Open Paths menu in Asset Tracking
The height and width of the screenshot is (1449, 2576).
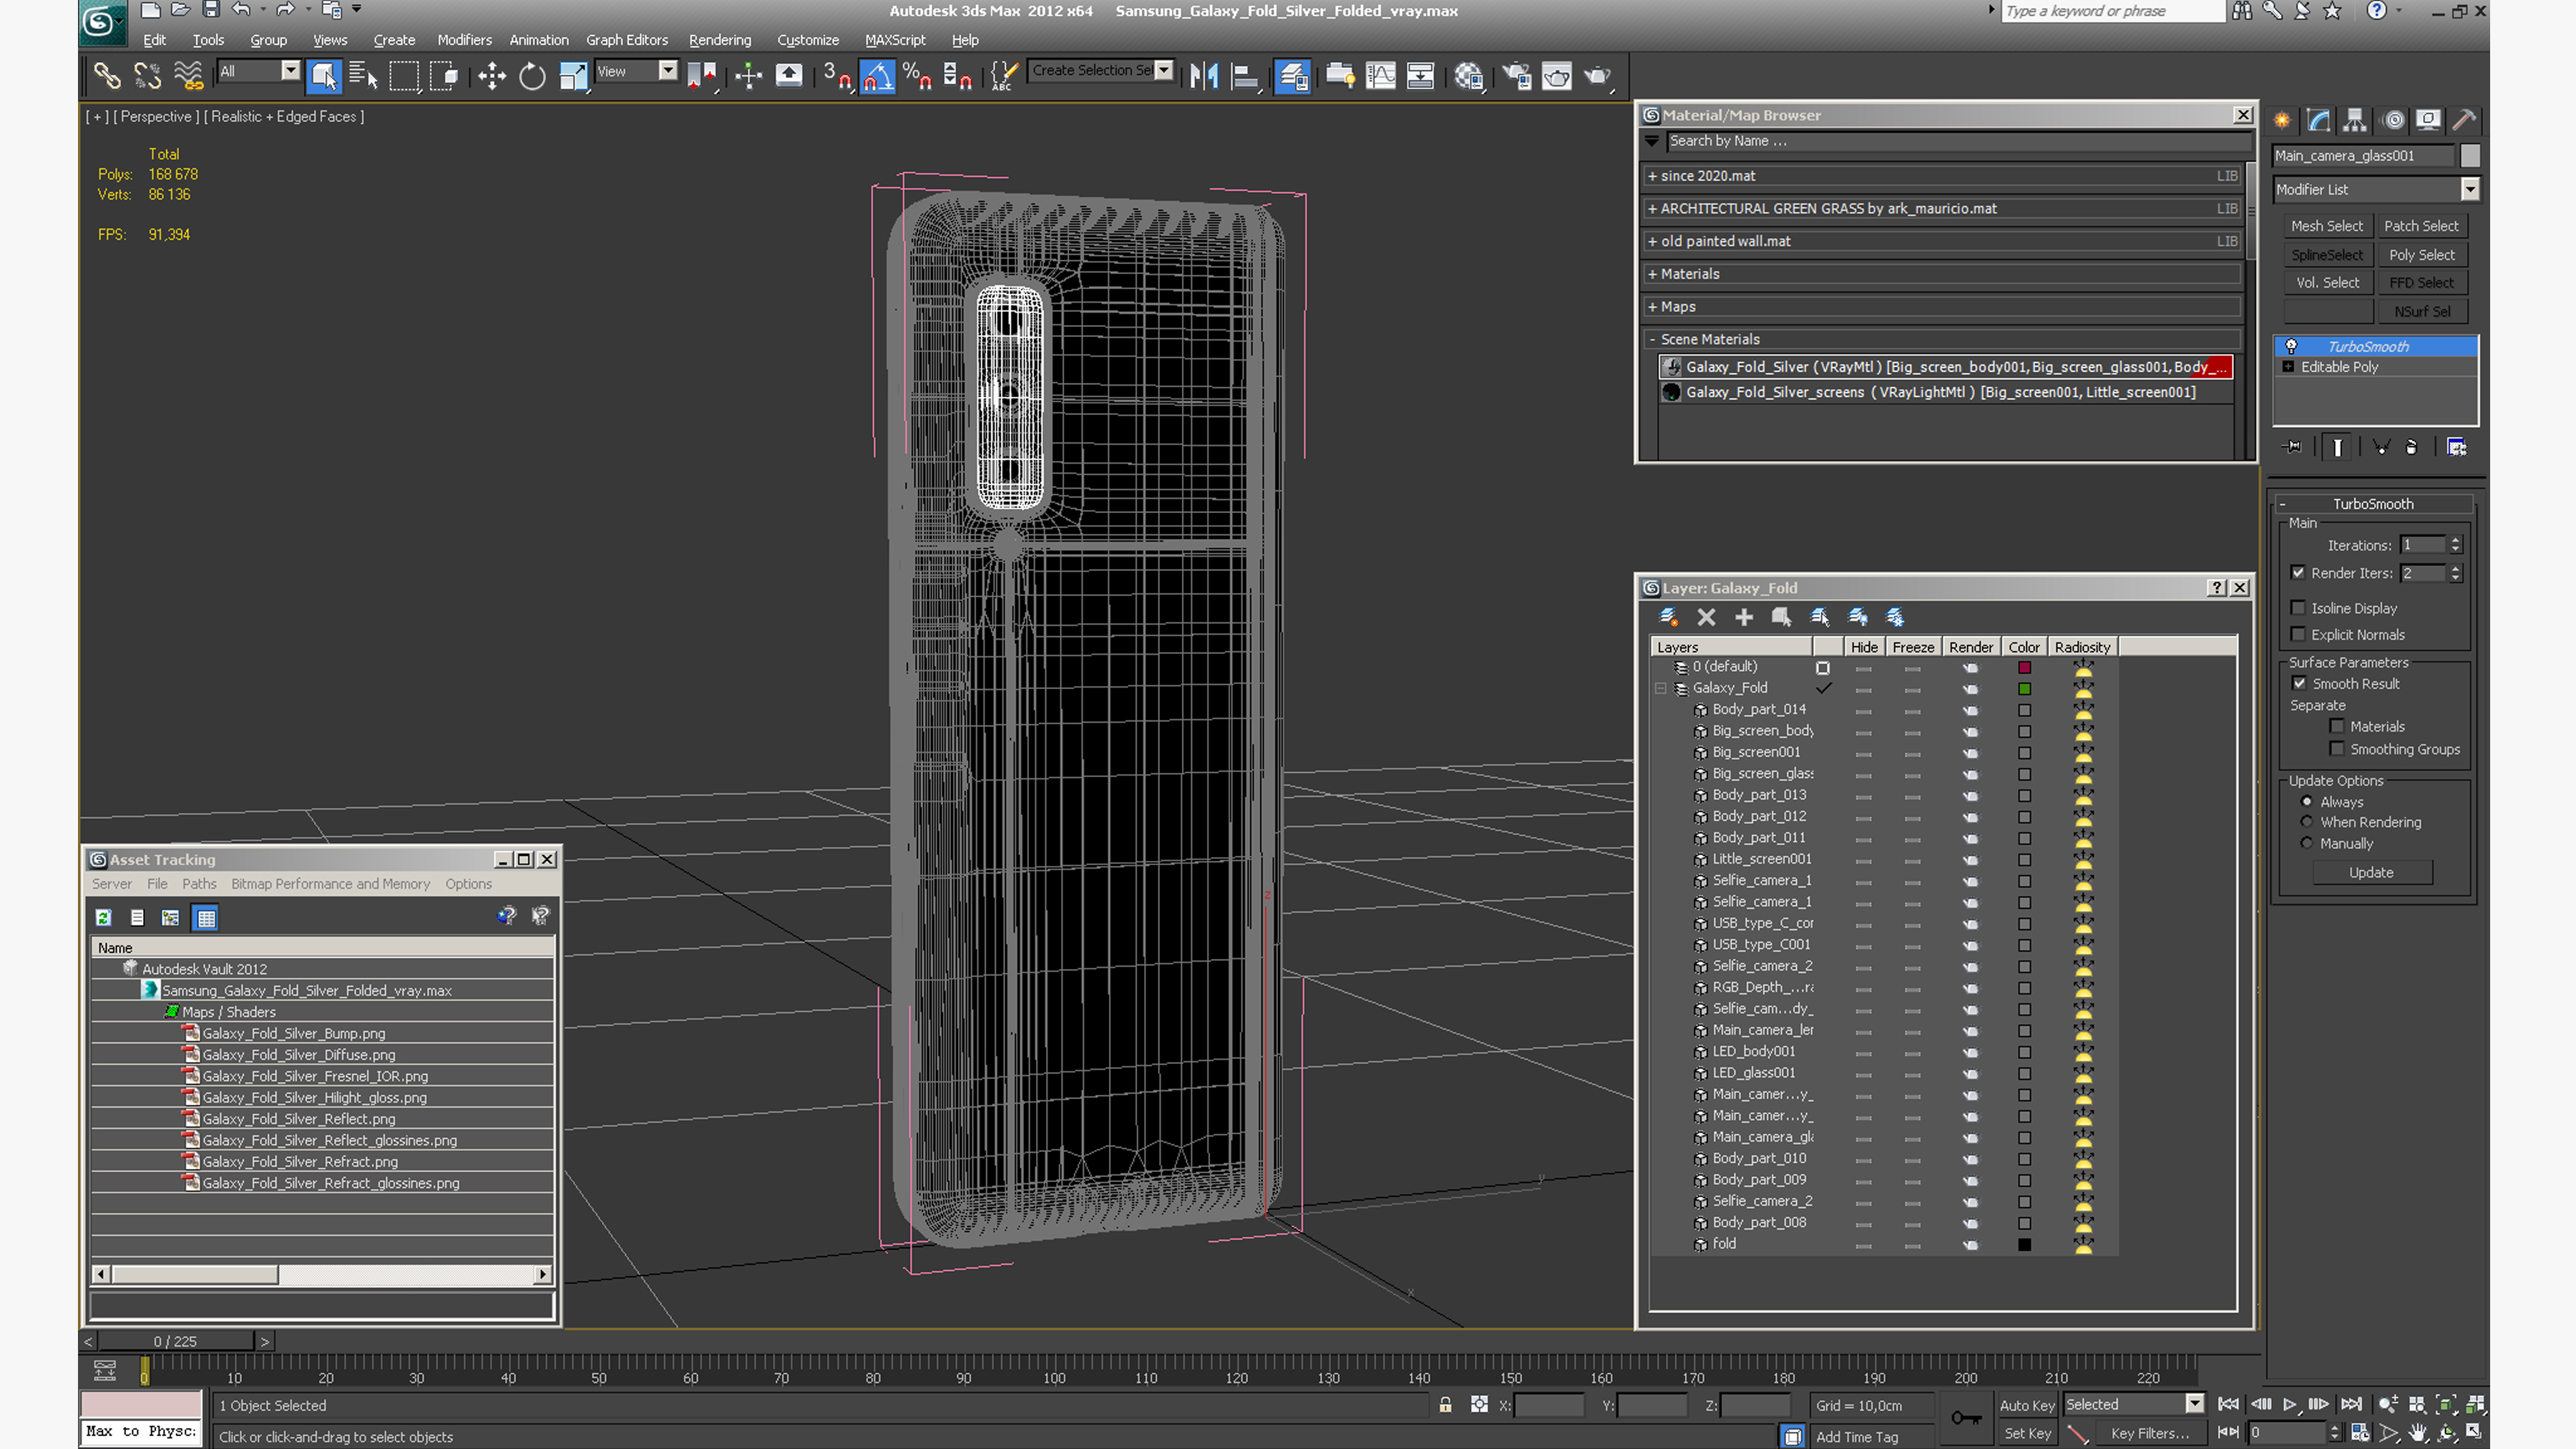coord(199,884)
